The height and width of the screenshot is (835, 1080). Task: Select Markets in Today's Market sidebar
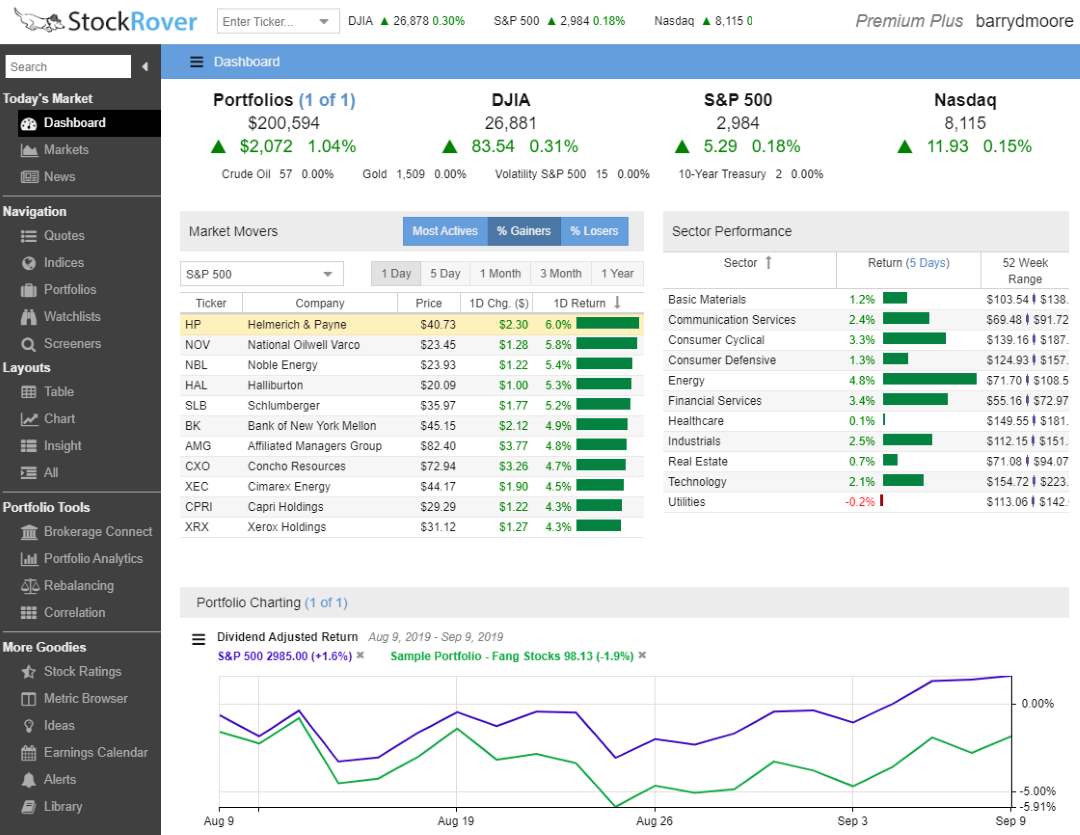pyautogui.click(x=65, y=150)
